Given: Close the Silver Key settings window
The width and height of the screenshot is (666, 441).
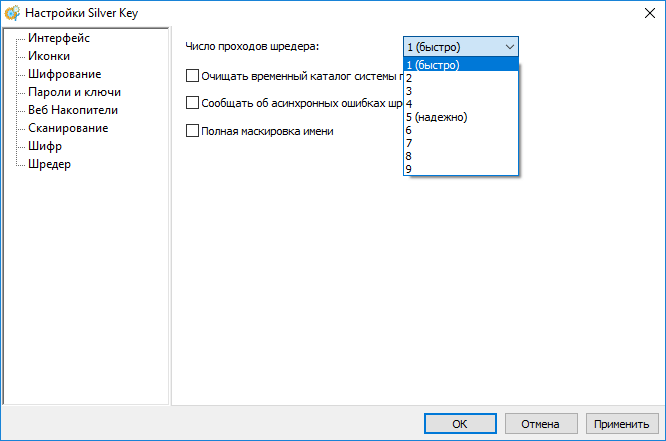Looking at the screenshot, I should coord(643,12).
